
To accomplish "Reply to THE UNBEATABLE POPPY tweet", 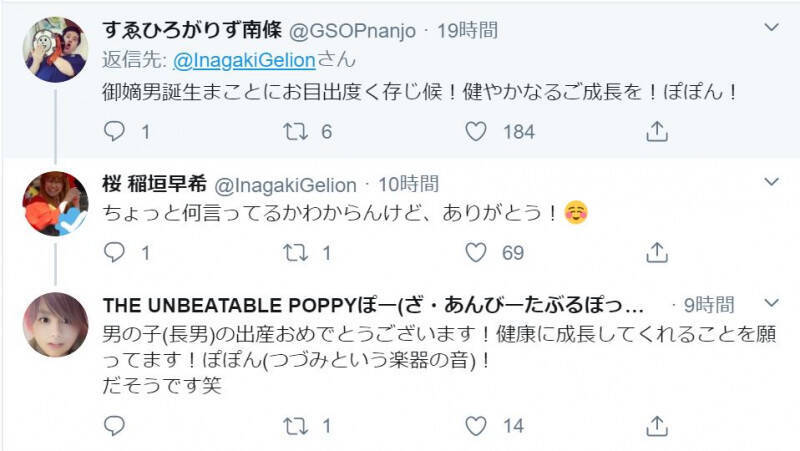I will coord(115,426).
